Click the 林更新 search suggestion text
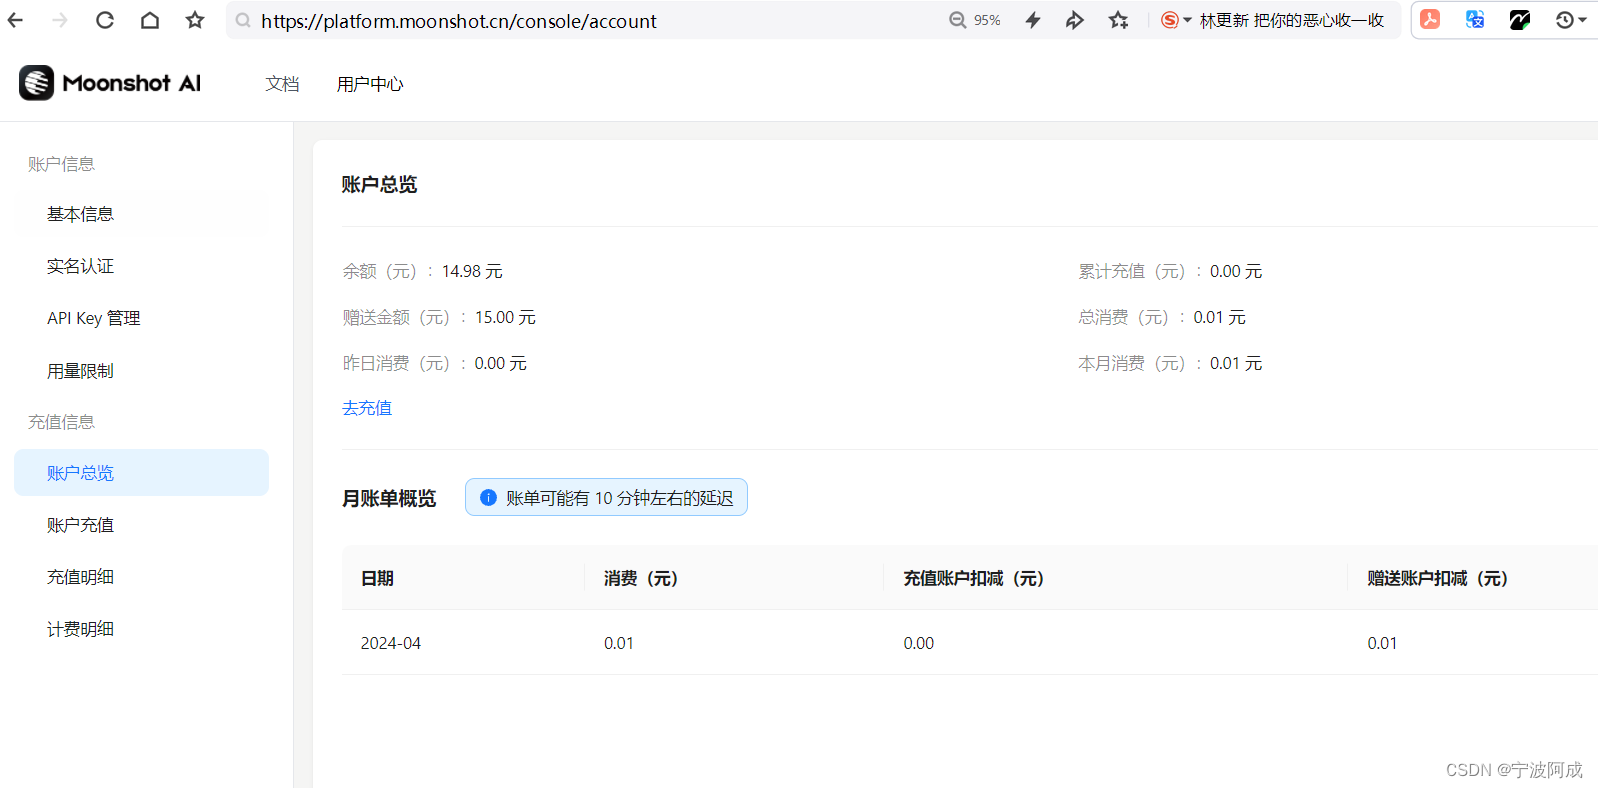Viewport: 1598px width, 788px height. tap(1291, 20)
